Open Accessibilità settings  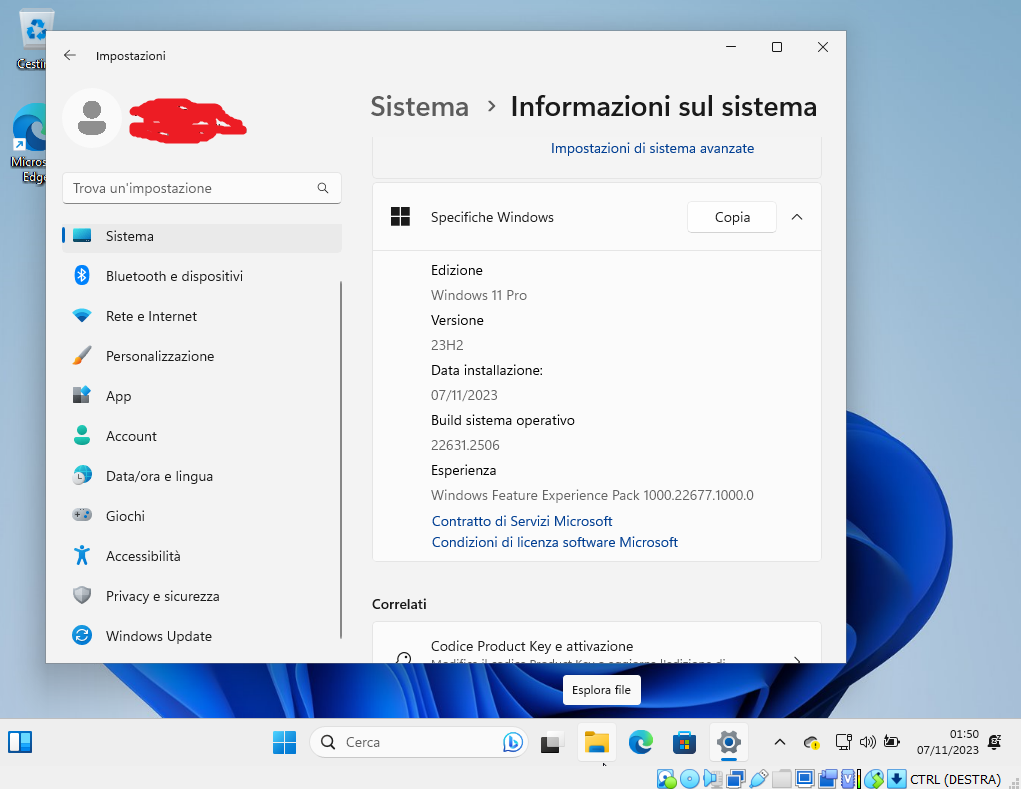click(201, 556)
